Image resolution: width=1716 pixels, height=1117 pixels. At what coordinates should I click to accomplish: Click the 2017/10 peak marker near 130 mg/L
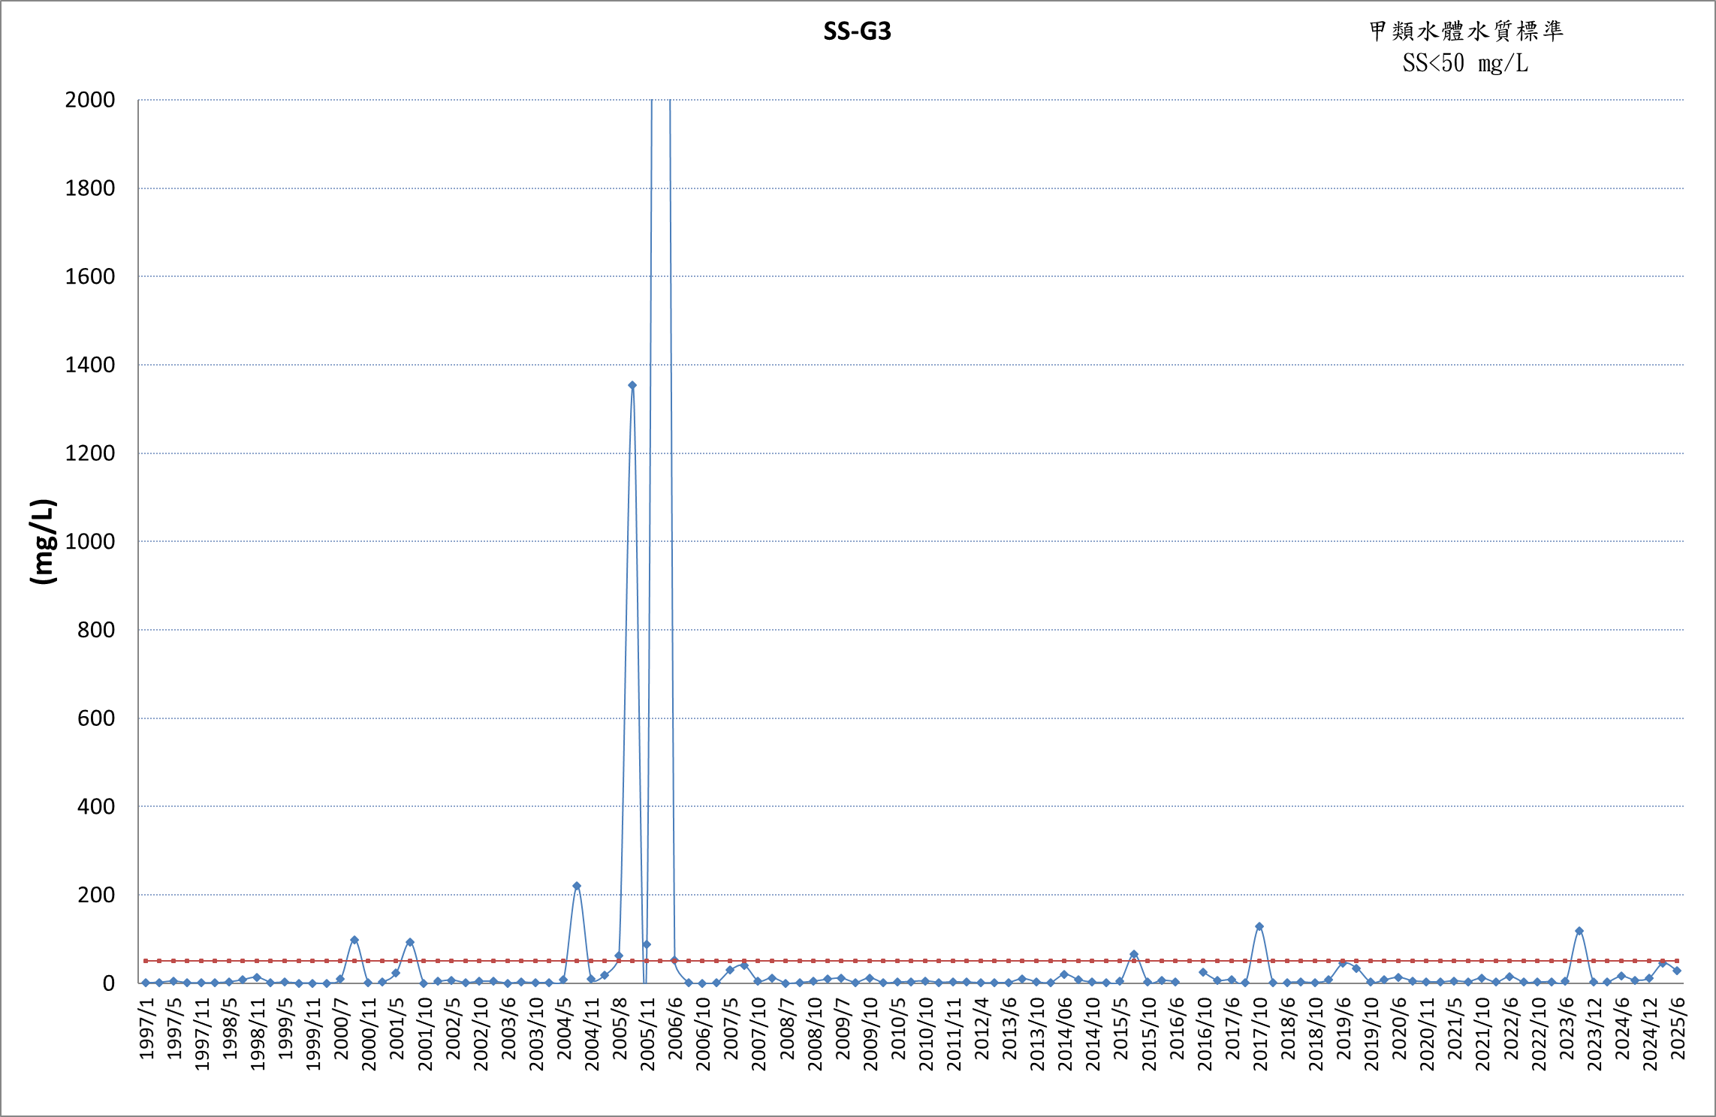click(1259, 927)
